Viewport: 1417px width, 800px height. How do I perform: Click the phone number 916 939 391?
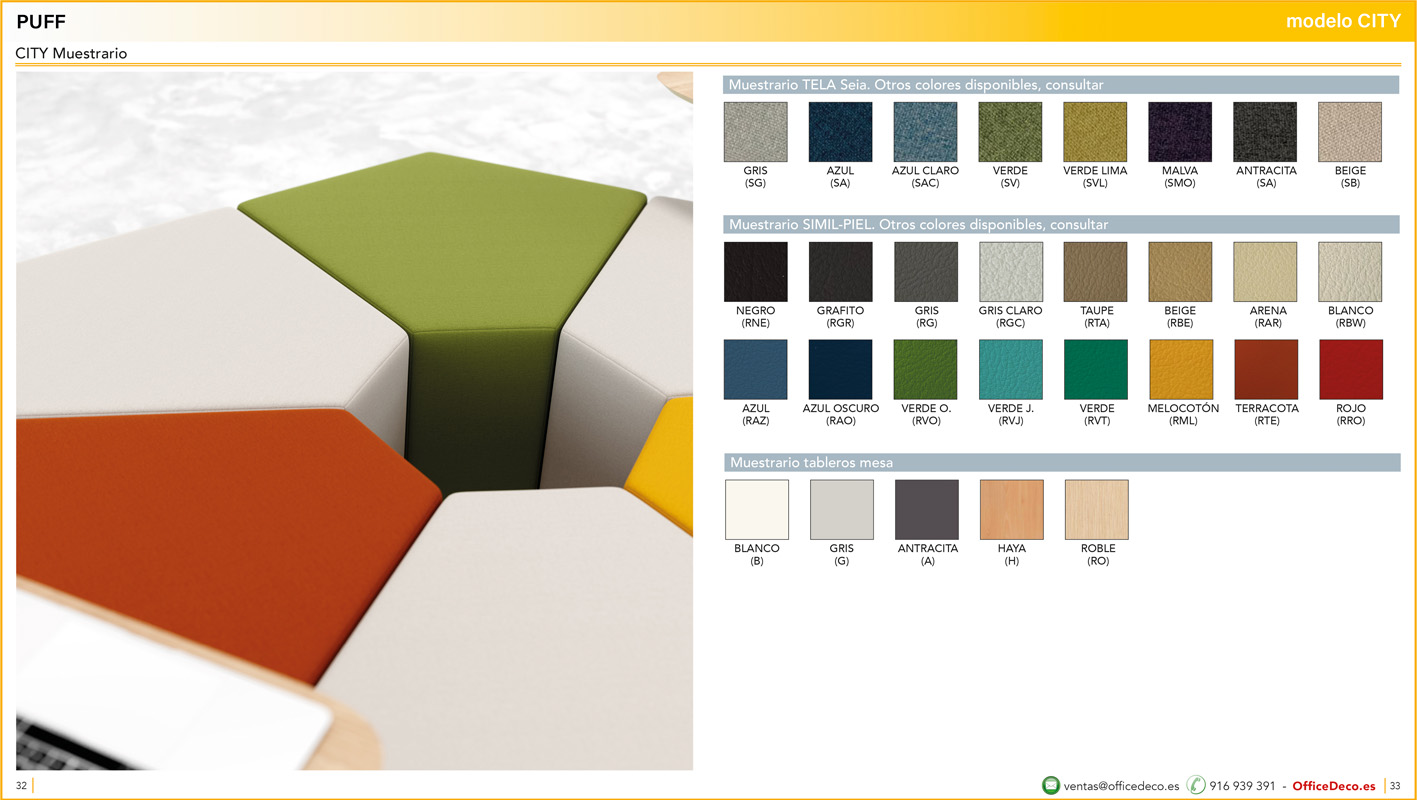[1242, 786]
